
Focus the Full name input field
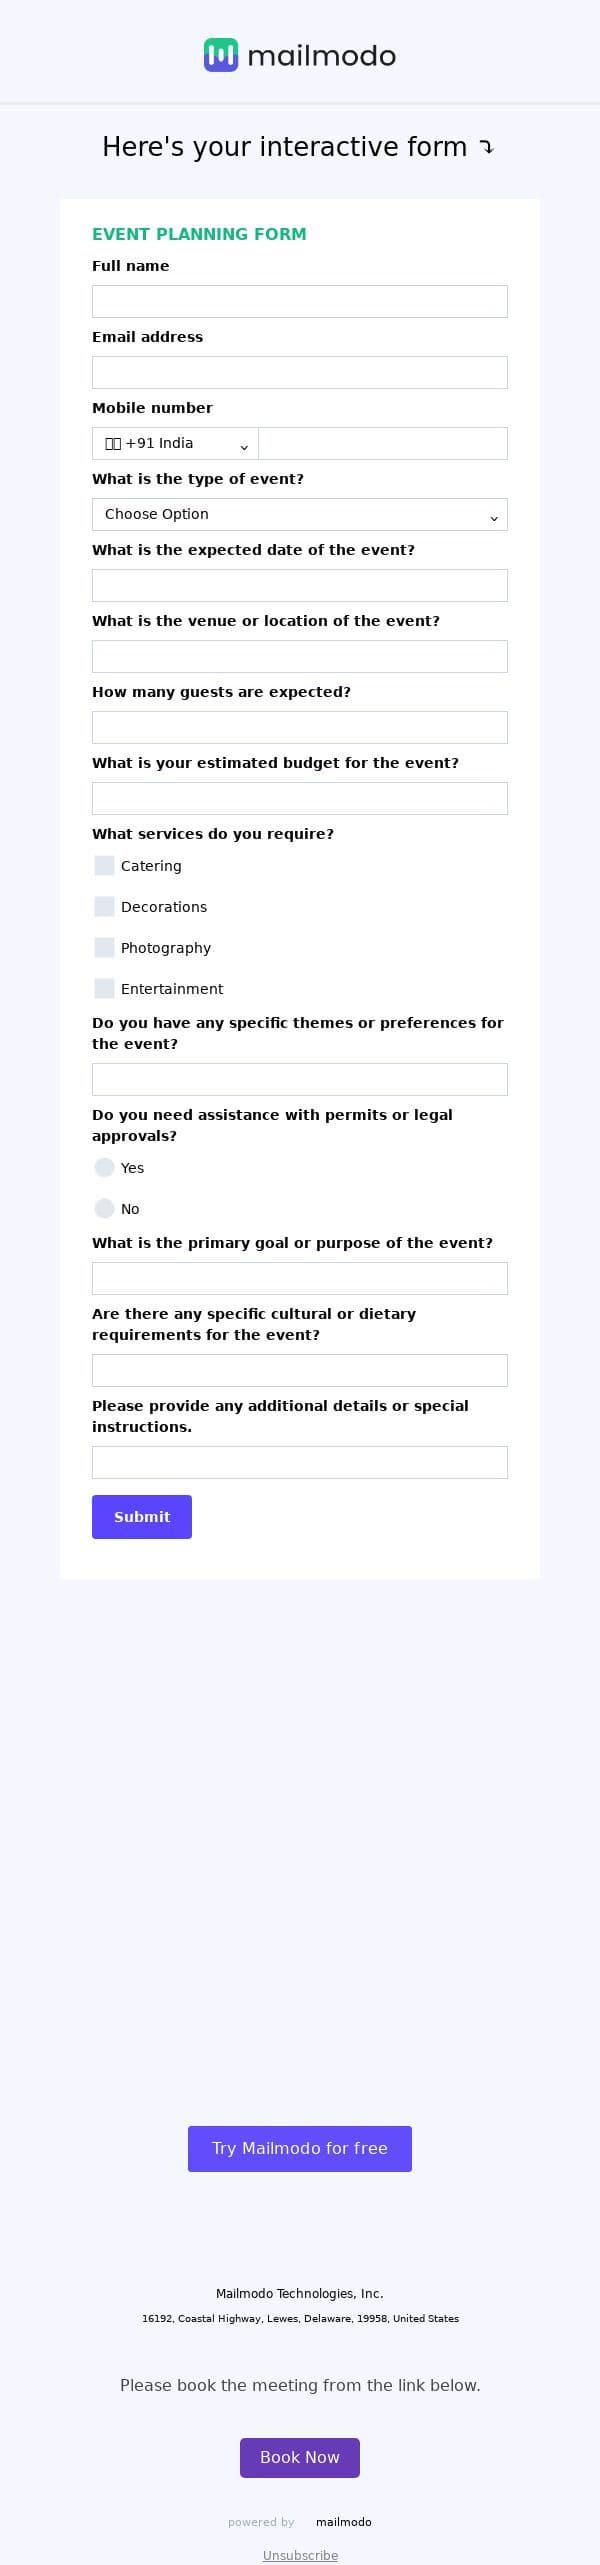click(x=300, y=302)
